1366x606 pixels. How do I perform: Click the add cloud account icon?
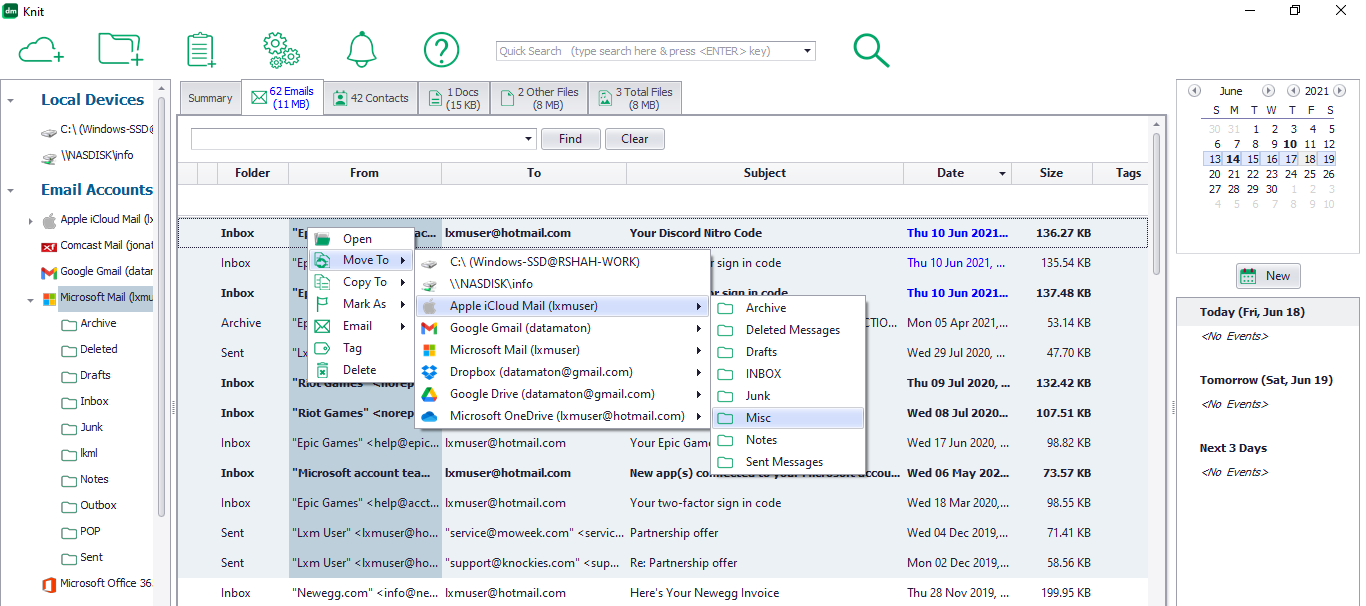point(41,49)
